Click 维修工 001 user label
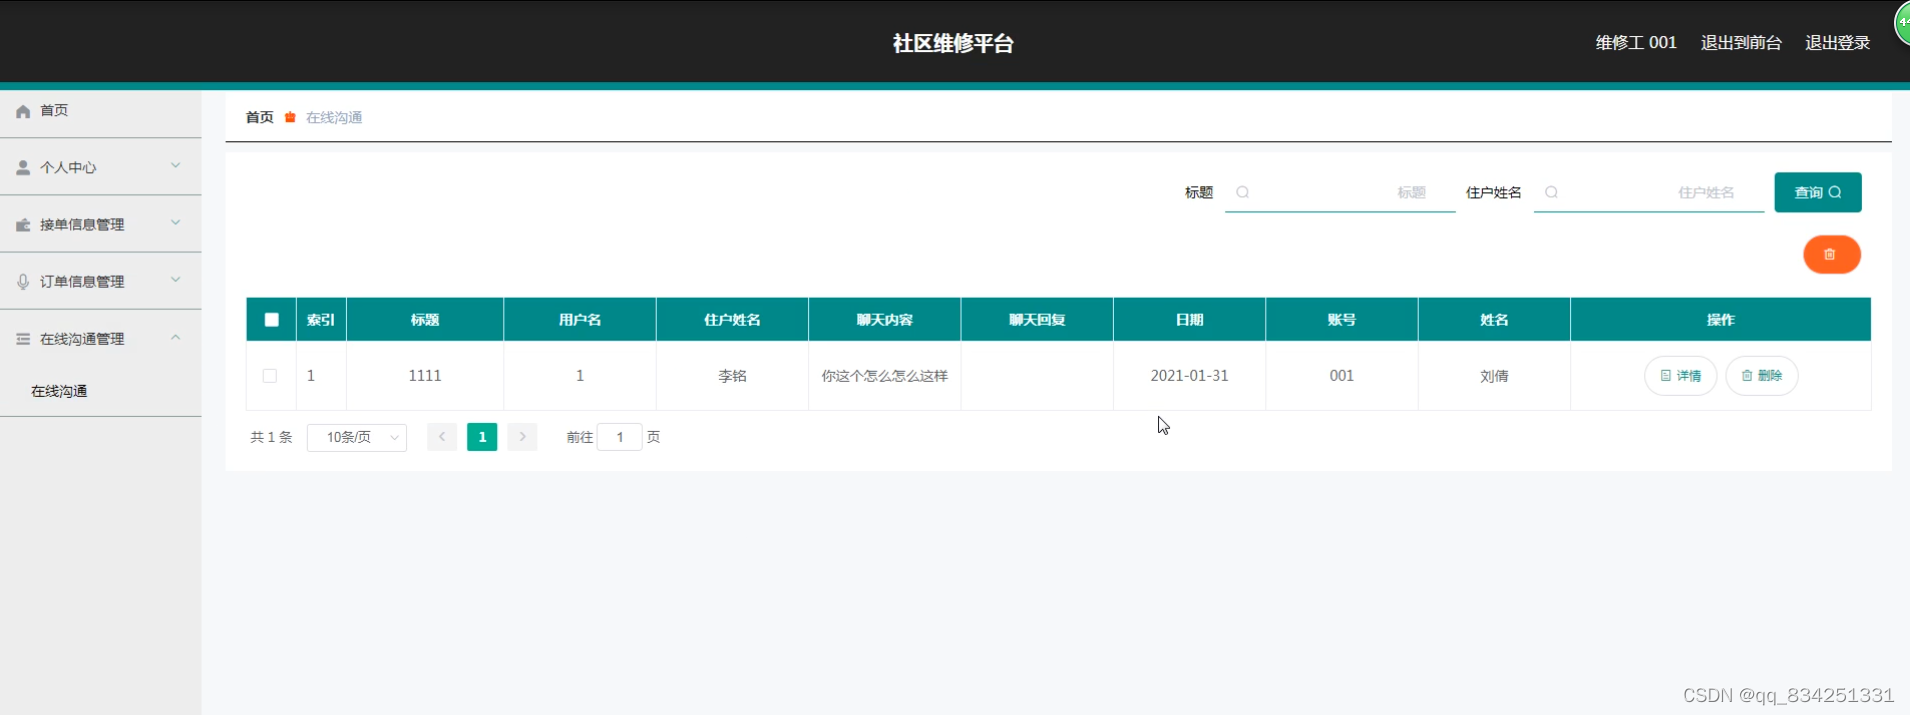Viewport: 1910px width, 715px height. pyautogui.click(x=1636, y=43)
